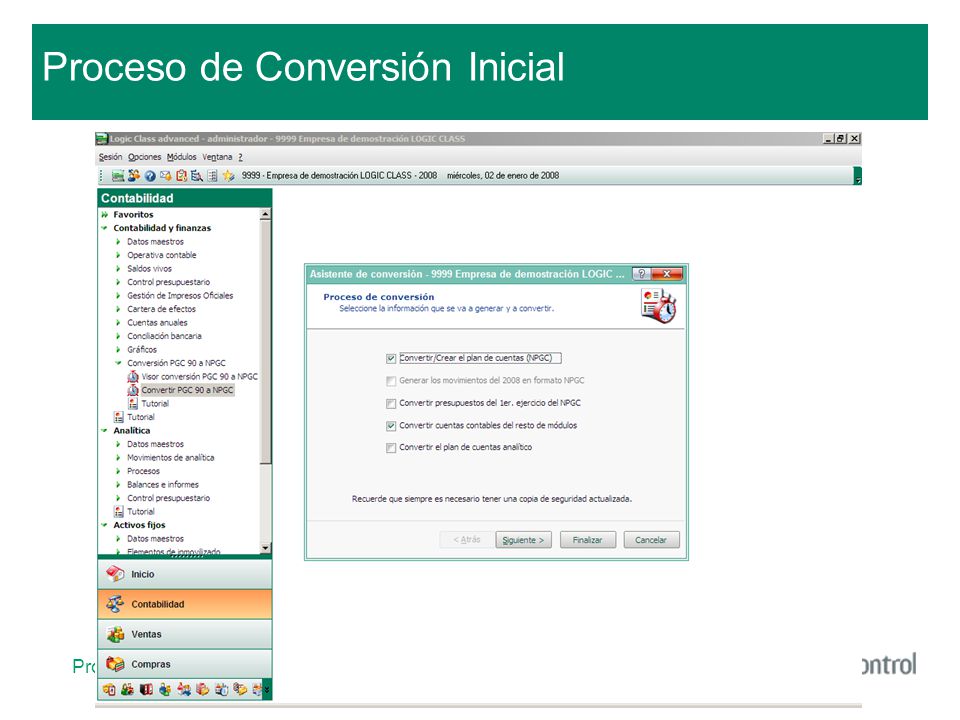Click the tree vertical scrollbar thumb
The image size is (960, 720).
(x=265, y=342)
